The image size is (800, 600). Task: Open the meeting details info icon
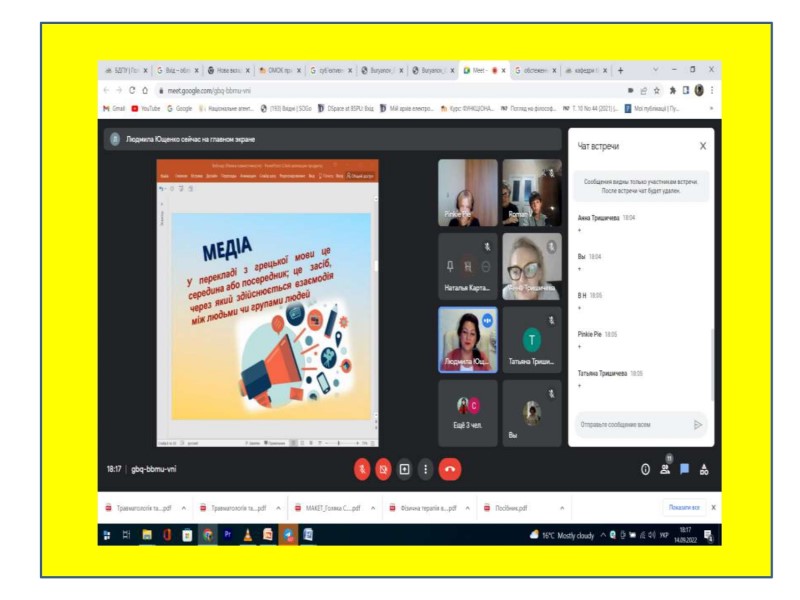(645, 469)
